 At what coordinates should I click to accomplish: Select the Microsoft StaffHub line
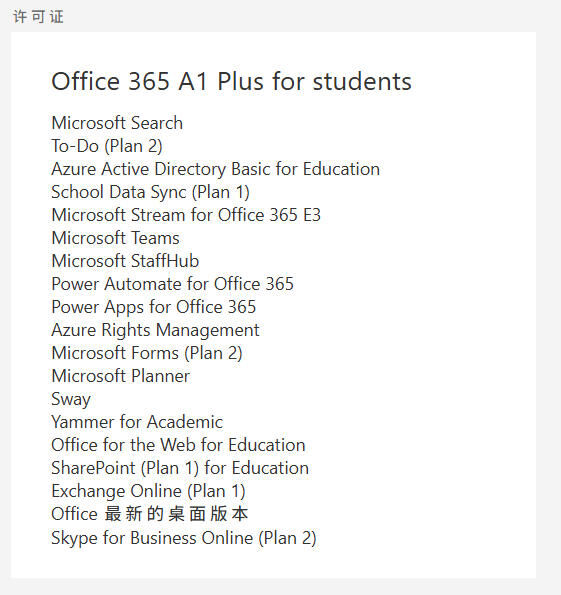(125, 261)
